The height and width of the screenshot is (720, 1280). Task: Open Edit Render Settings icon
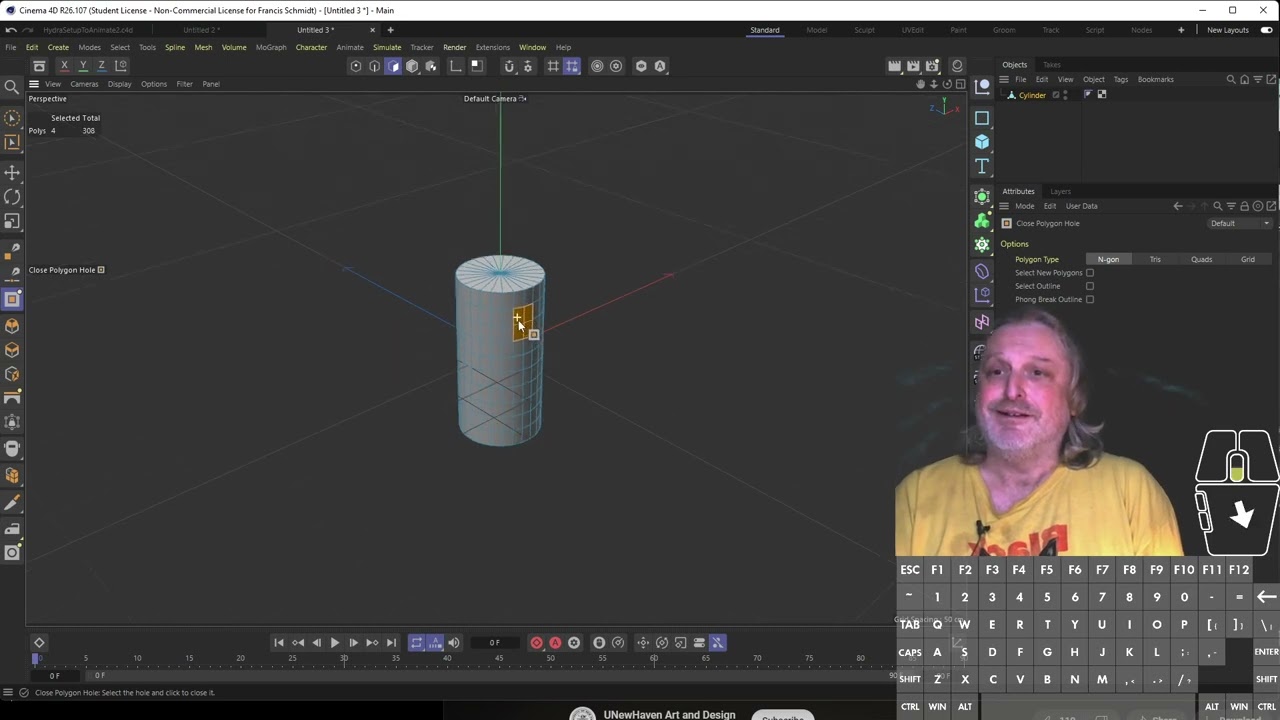click(933, 66)
